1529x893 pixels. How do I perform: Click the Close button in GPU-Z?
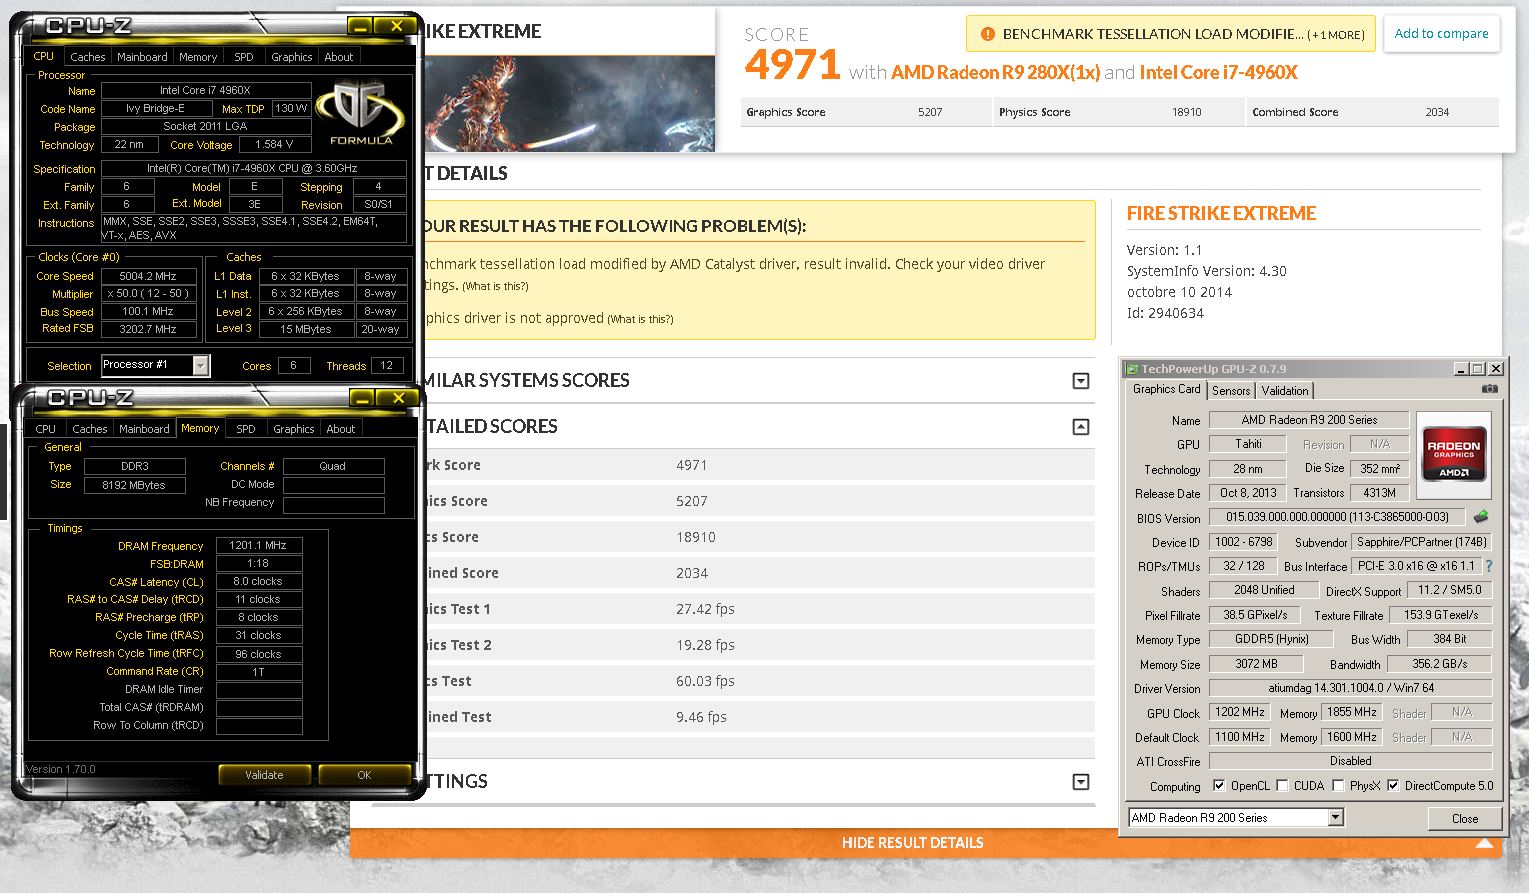click(1465, 818)
